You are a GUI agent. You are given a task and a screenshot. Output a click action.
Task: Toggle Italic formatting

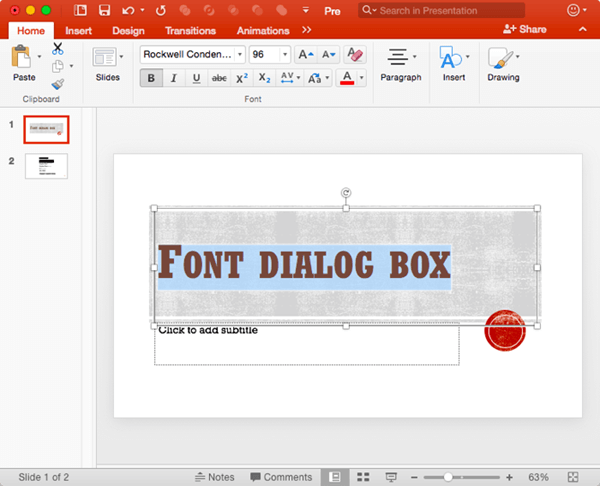coord(174,78)
